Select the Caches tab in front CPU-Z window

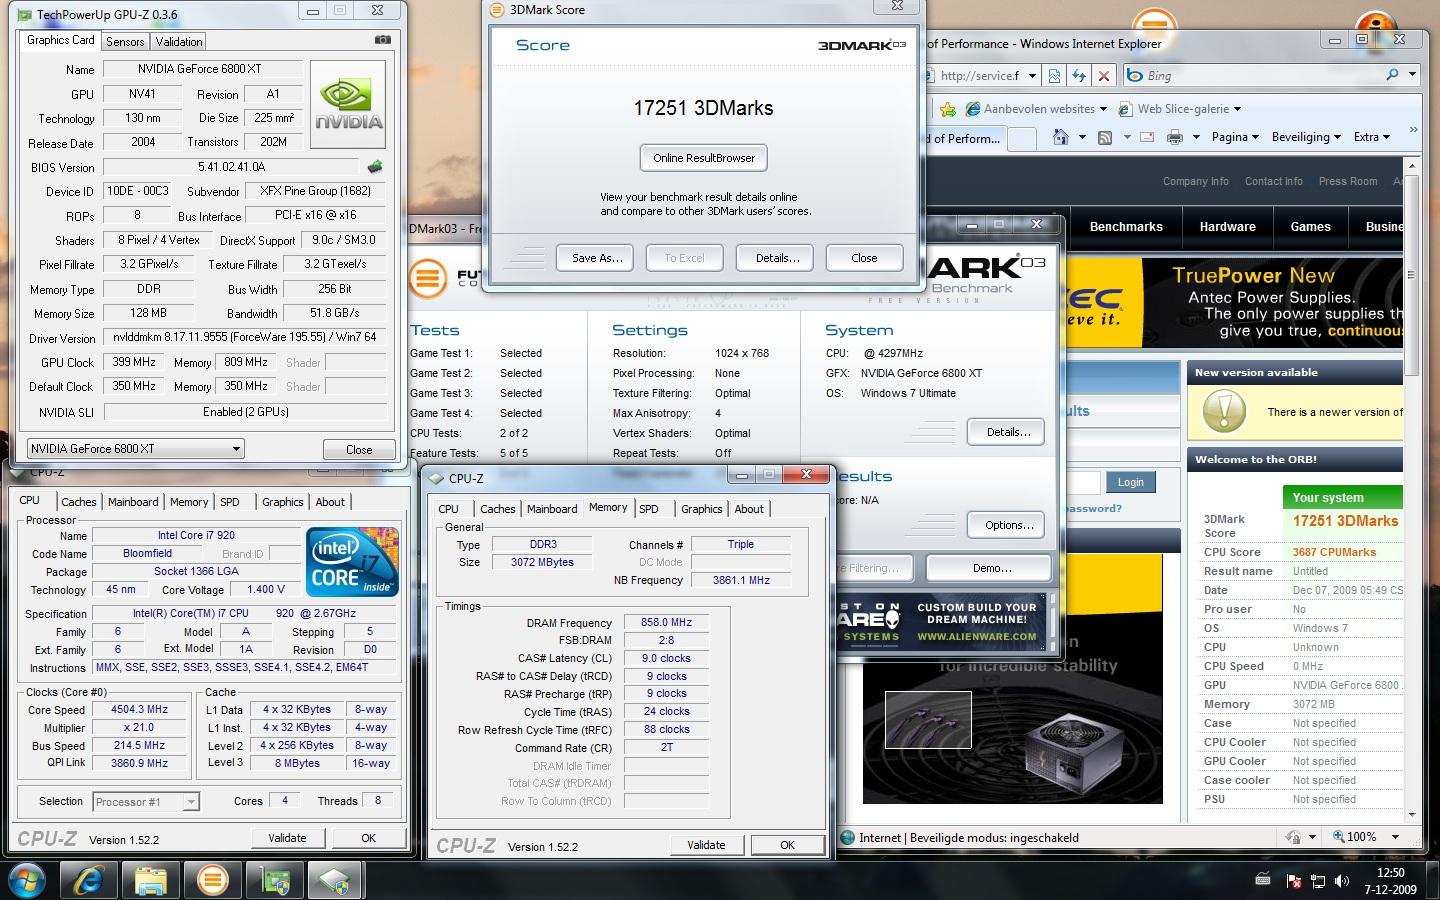click(497, 509)
